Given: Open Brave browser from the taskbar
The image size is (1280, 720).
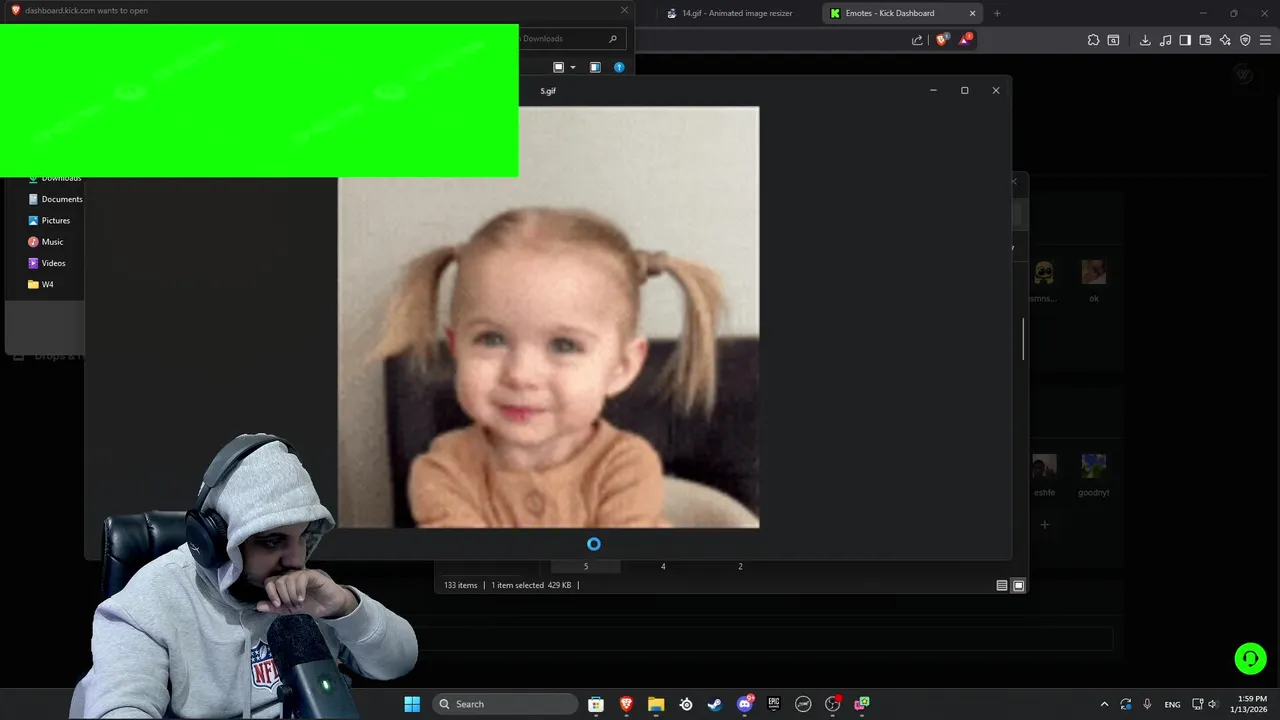Looking at the screenshot, I should click(x=626, y=704).
